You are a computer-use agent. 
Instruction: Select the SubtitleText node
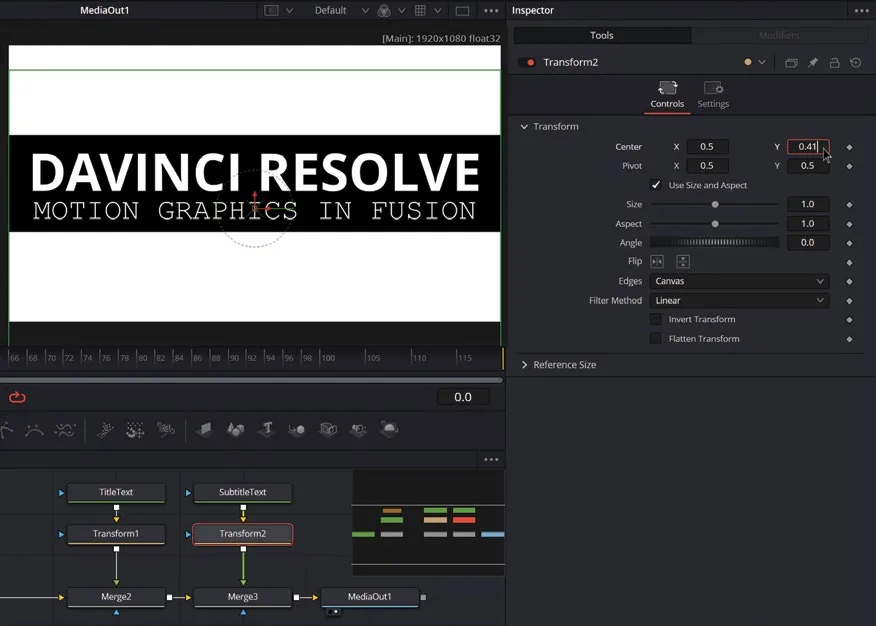[x=242, y=493]
